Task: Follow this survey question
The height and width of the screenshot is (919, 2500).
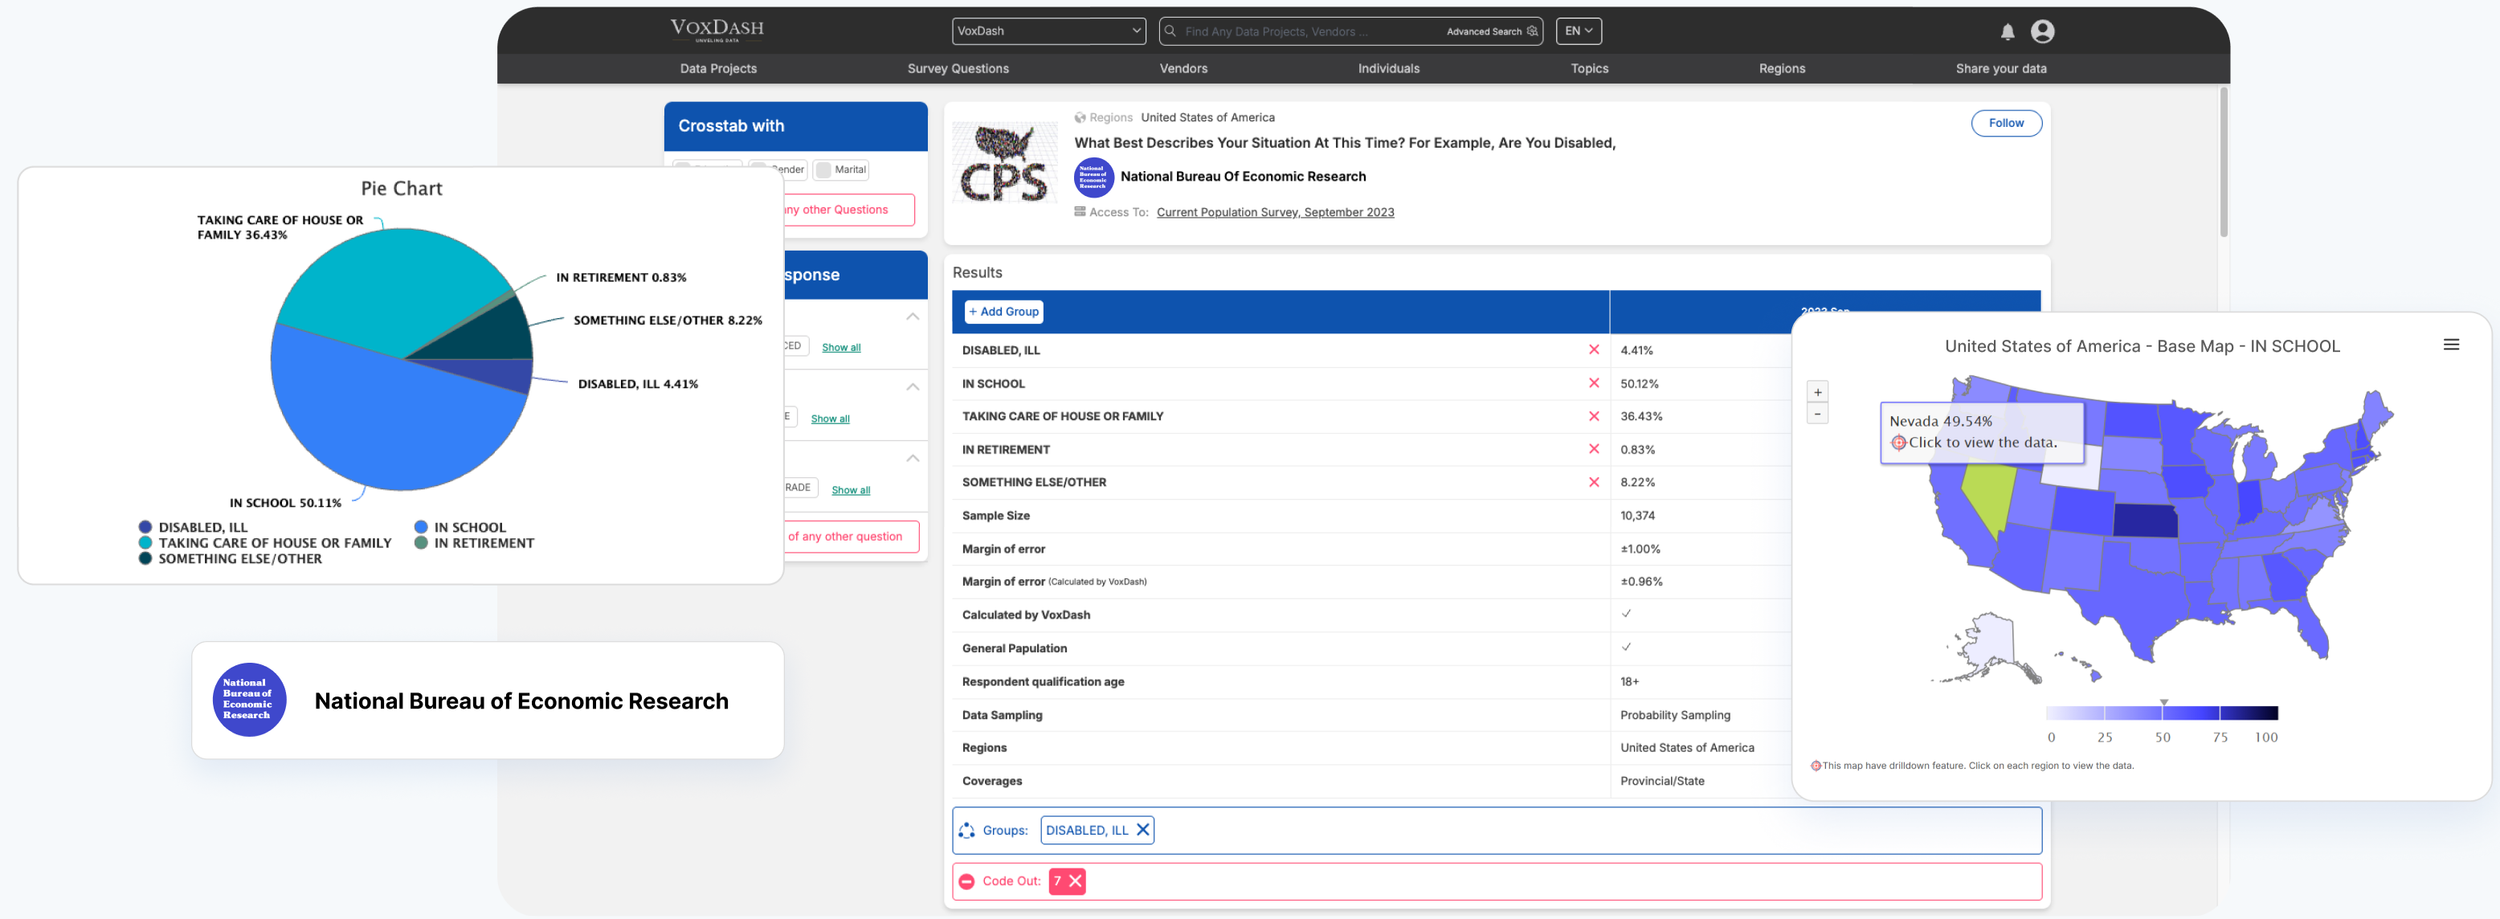Action: (x=2006, y=123)
